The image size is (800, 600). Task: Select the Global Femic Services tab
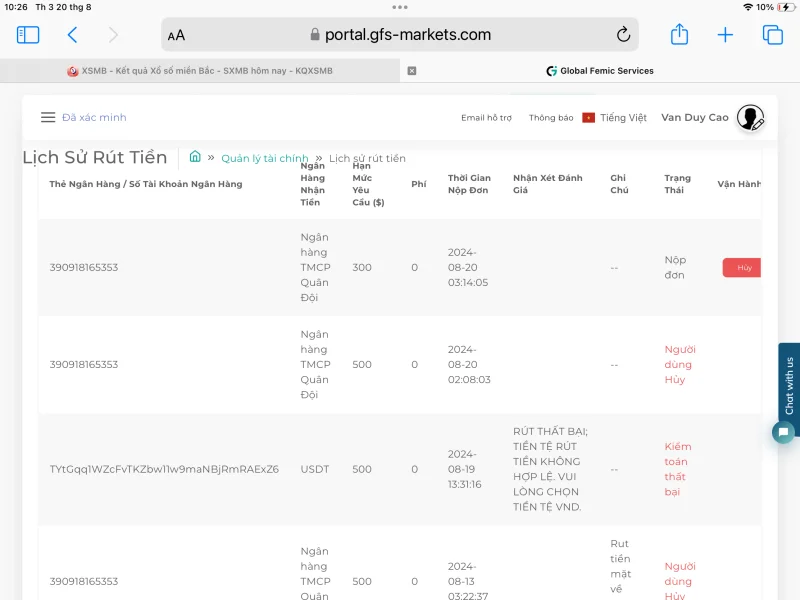click(x=600, y=71)
